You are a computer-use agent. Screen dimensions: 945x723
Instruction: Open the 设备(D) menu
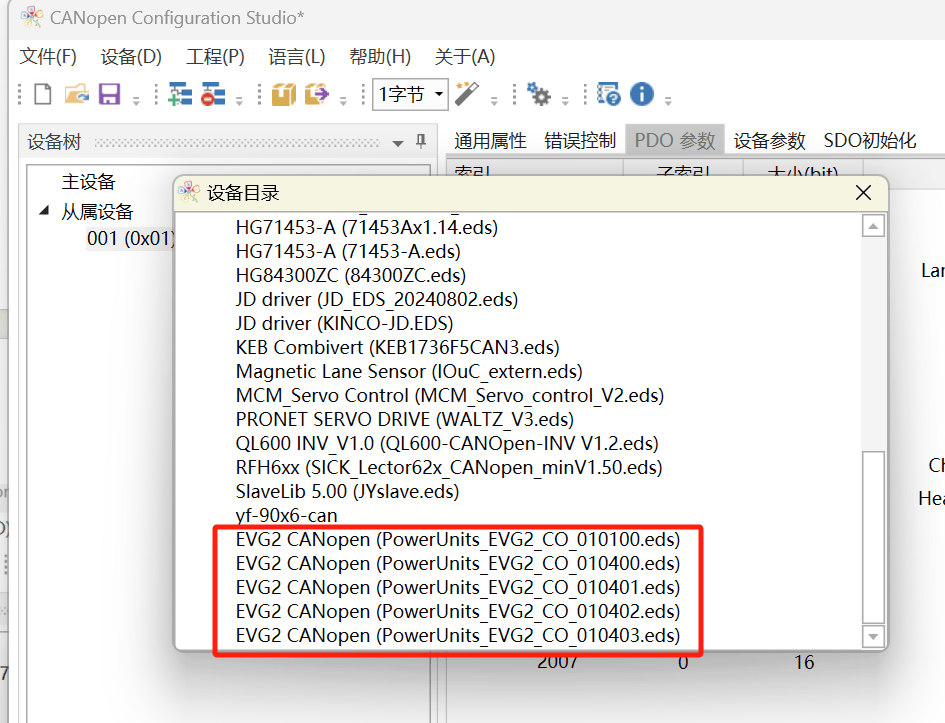[131, 57]
